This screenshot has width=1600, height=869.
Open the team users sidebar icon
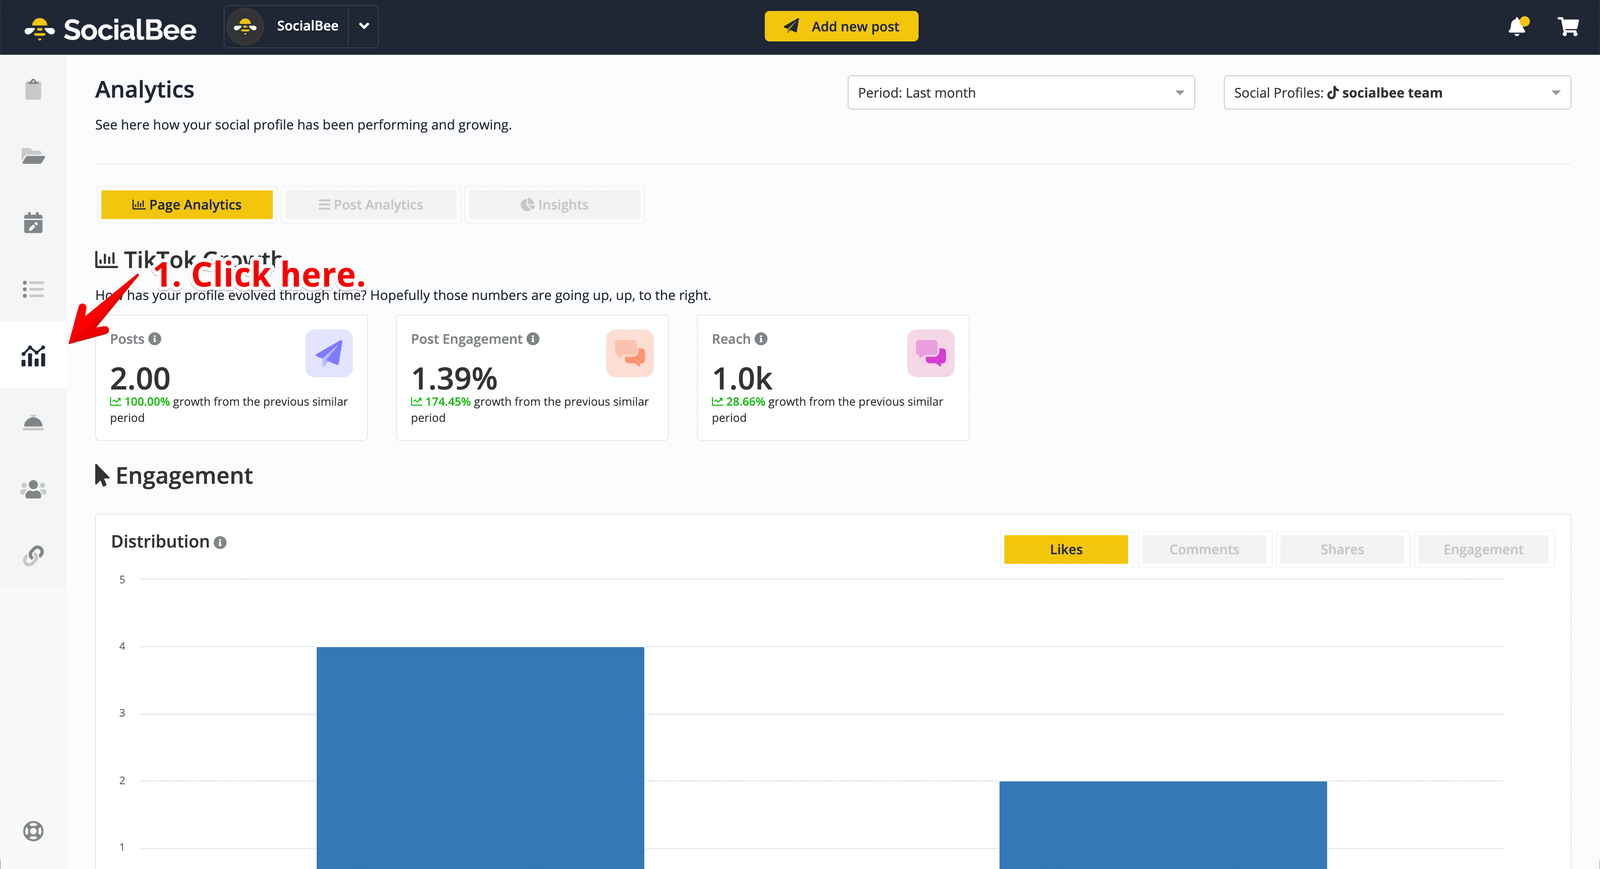point(33,489)
